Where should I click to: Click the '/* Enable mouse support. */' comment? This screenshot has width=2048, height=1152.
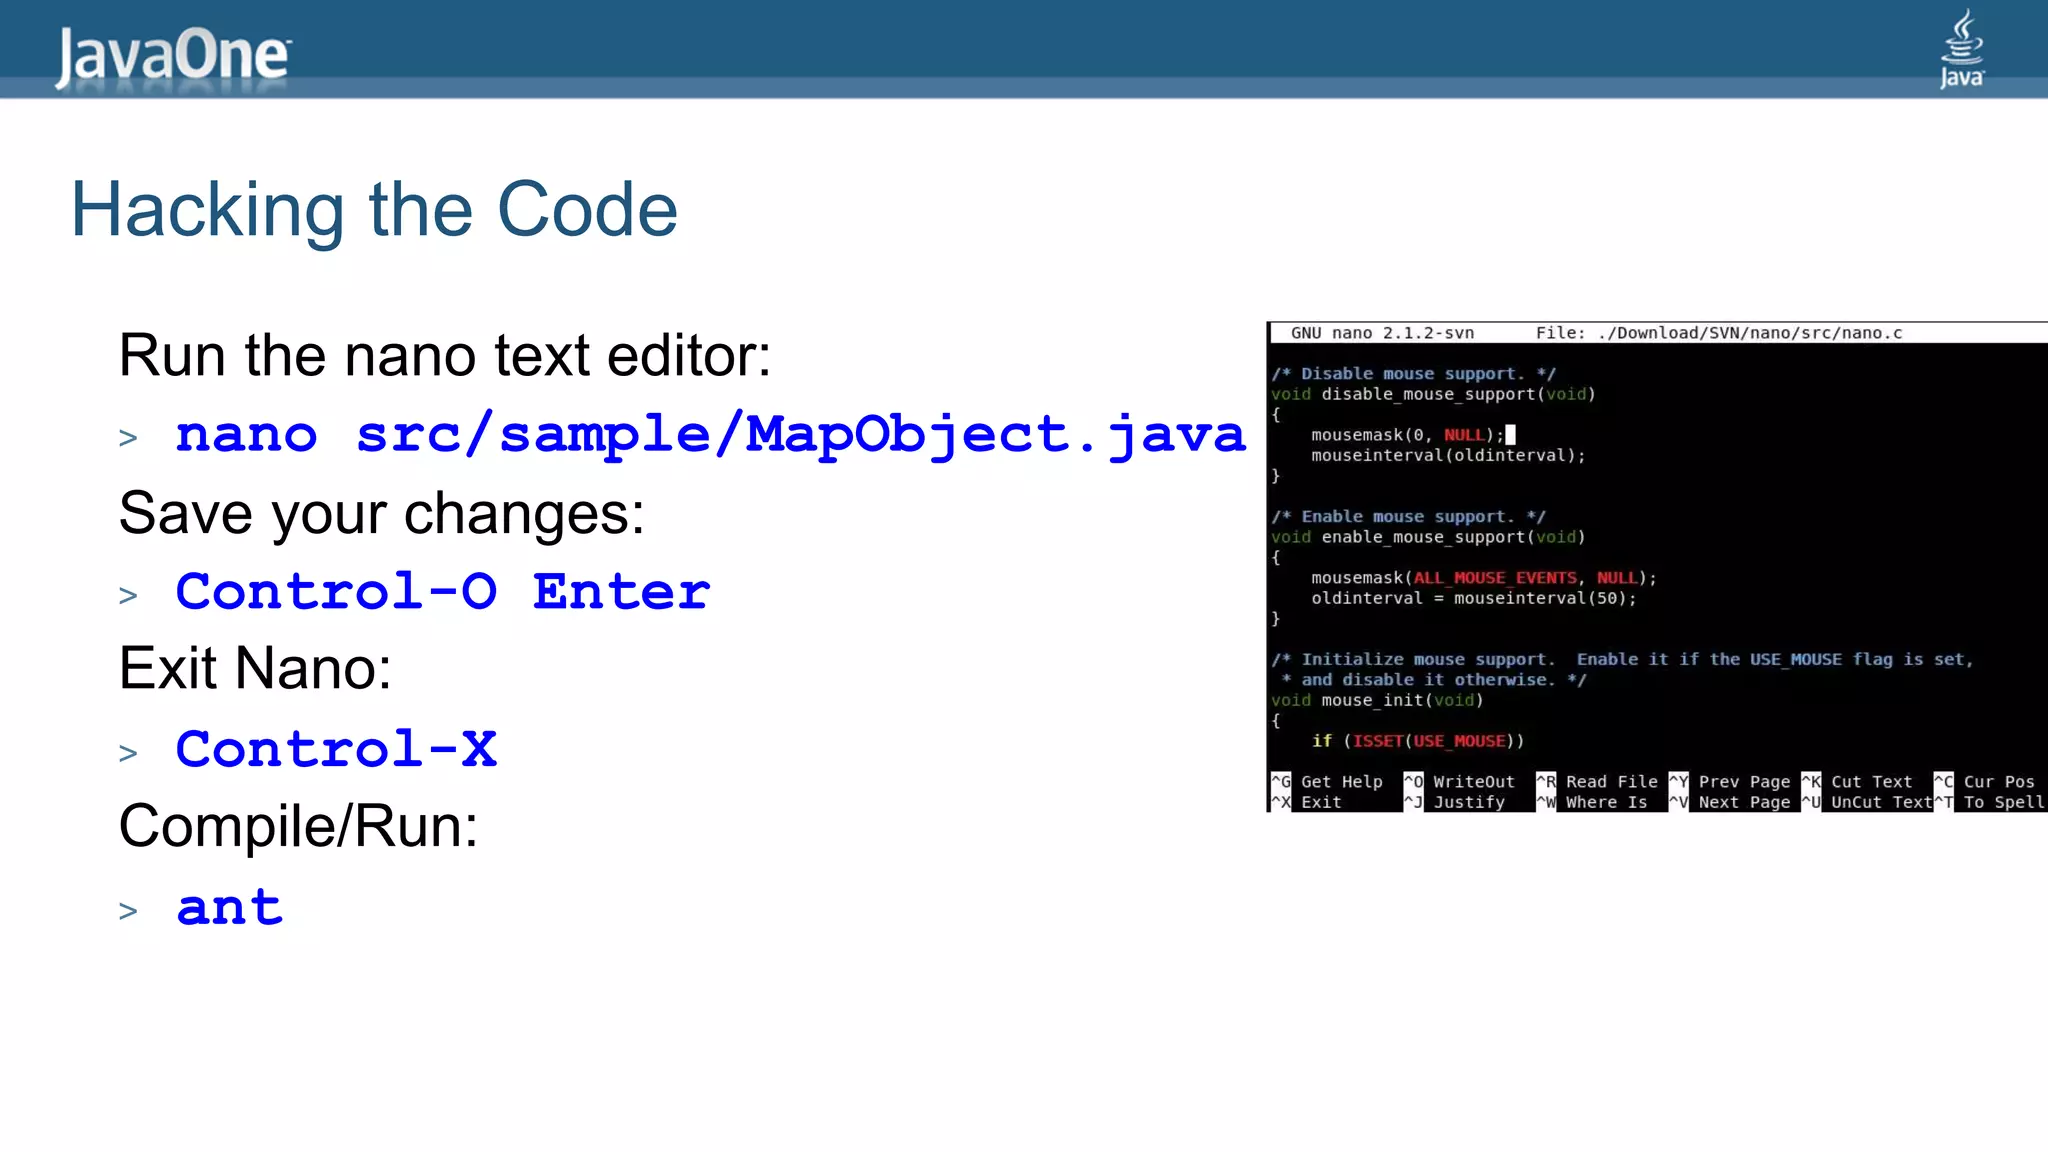tap(1408, 517)
